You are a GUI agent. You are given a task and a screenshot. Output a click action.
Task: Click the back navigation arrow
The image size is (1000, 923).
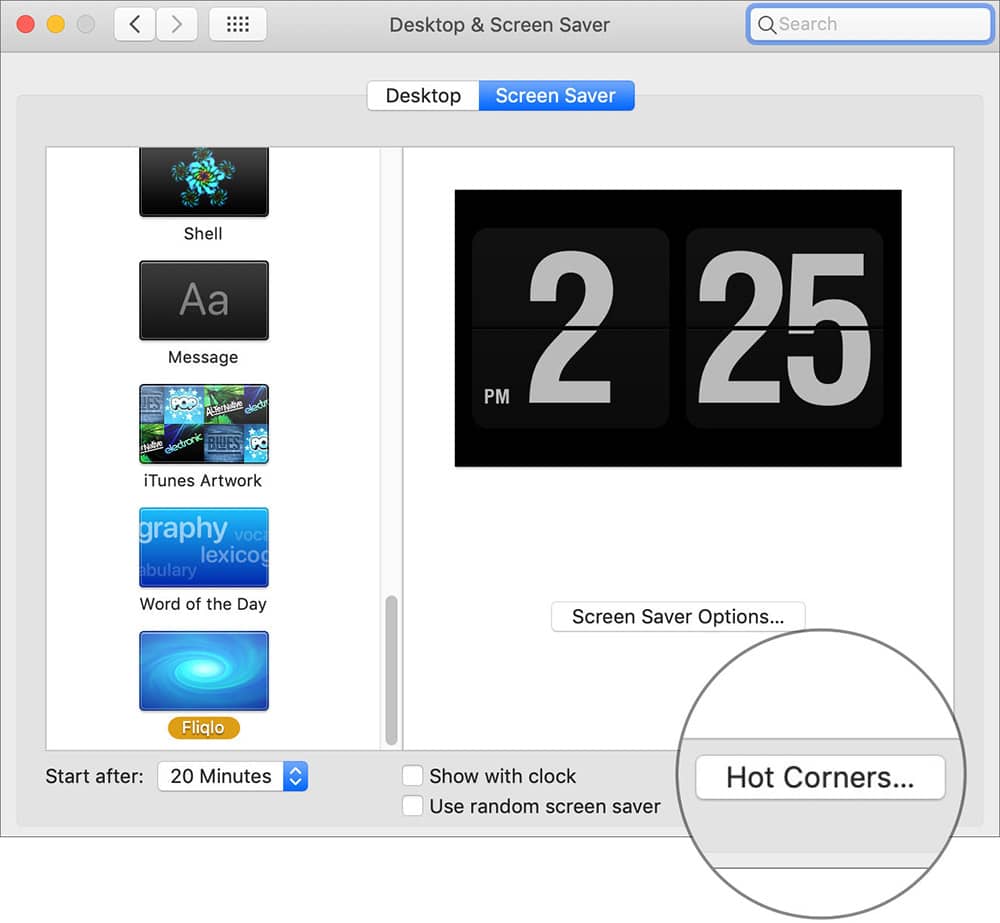point(135,23)
